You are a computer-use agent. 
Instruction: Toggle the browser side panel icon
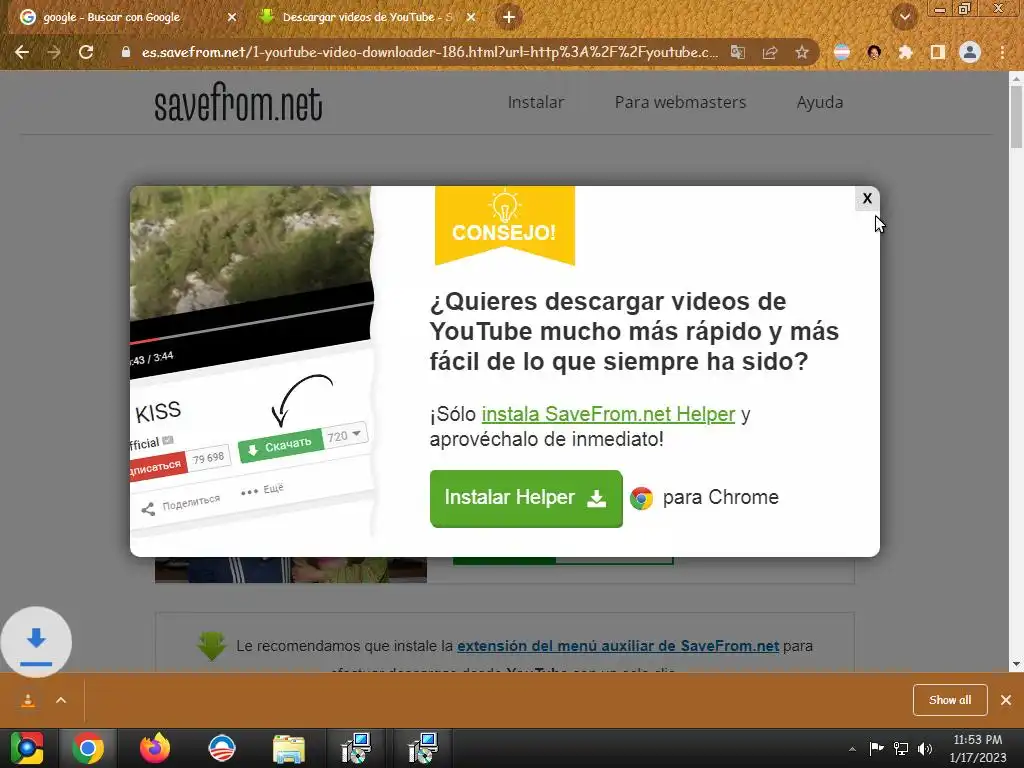[938, 52]
